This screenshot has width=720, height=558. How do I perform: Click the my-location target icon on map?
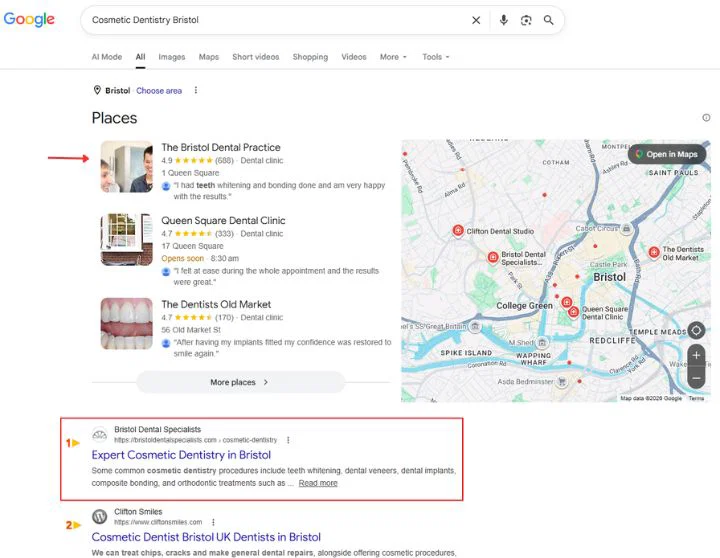[696, 330]
